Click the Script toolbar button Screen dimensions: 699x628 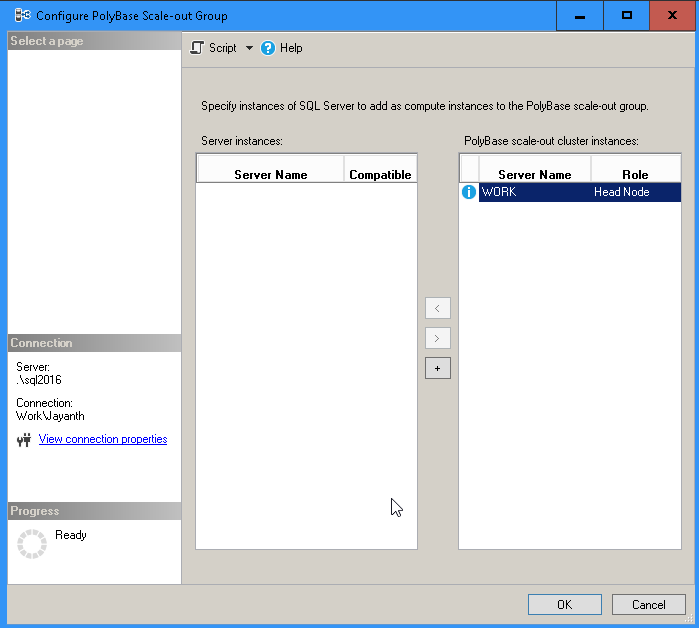214,48
